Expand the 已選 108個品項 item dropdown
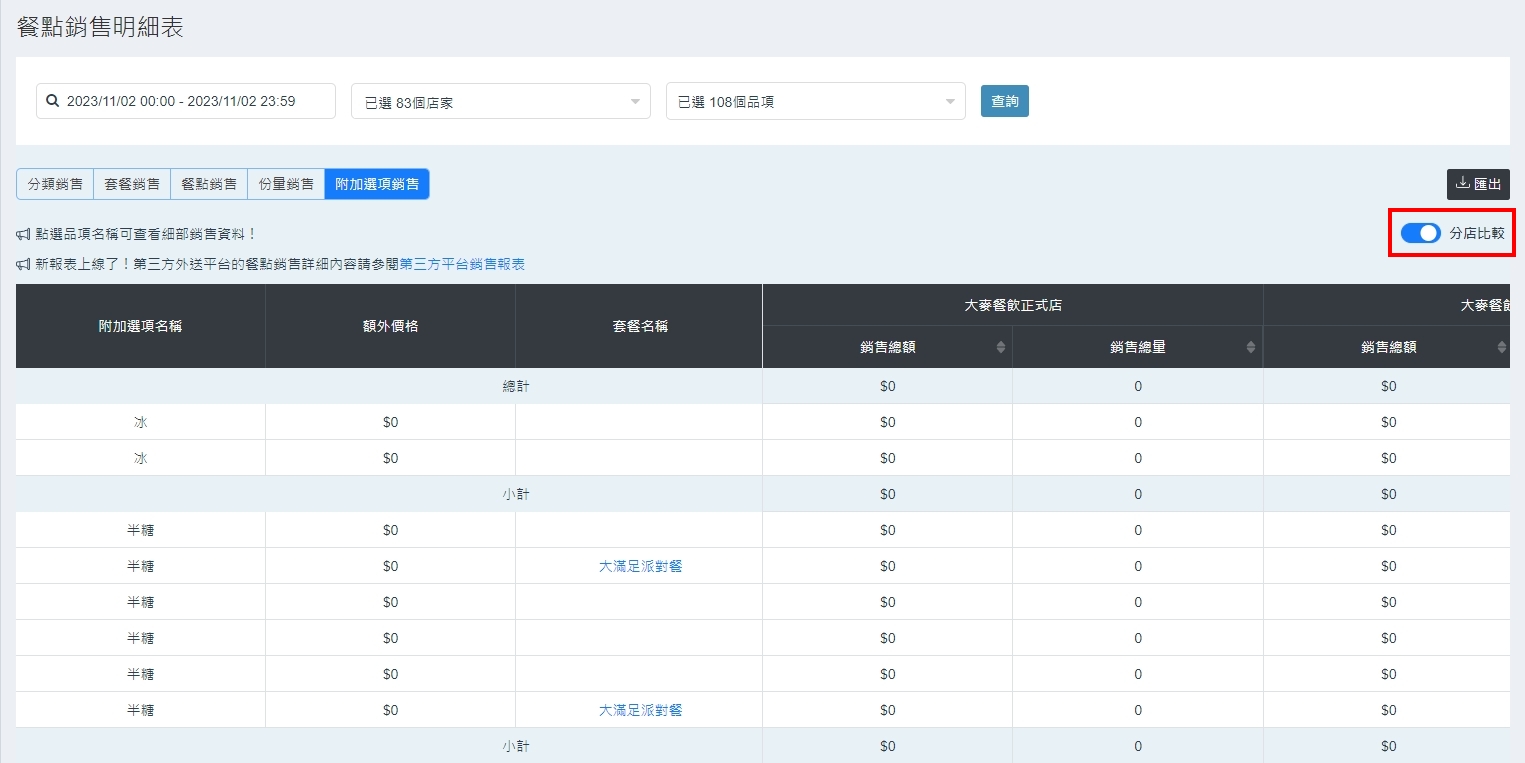Screen dimensions: 1525x763 pos(815,102)
